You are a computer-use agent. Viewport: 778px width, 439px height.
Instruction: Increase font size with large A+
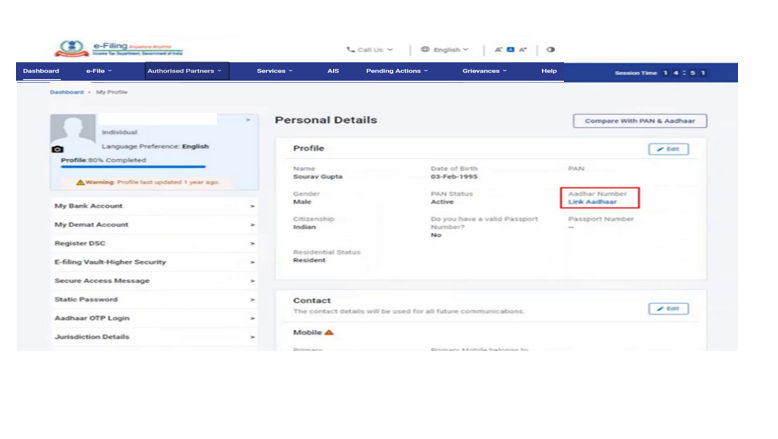coord(522,49)
